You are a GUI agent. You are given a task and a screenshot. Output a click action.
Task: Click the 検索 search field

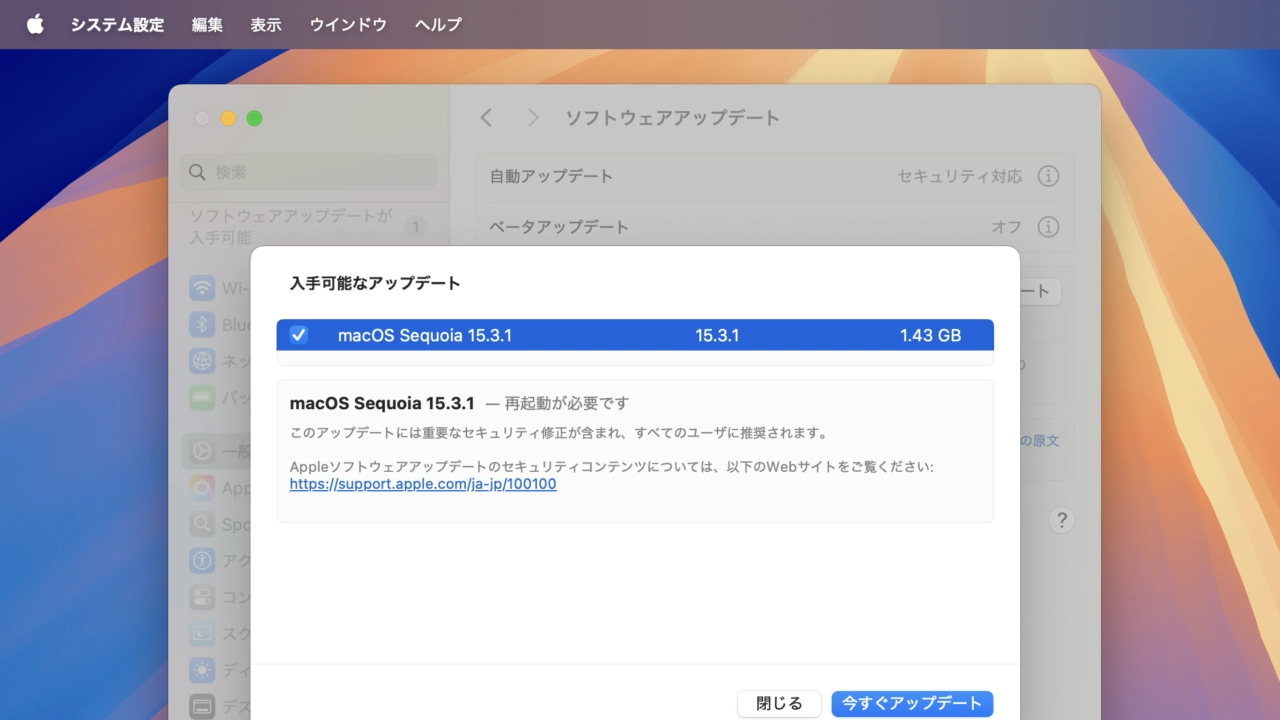click(x=310, y=172)
